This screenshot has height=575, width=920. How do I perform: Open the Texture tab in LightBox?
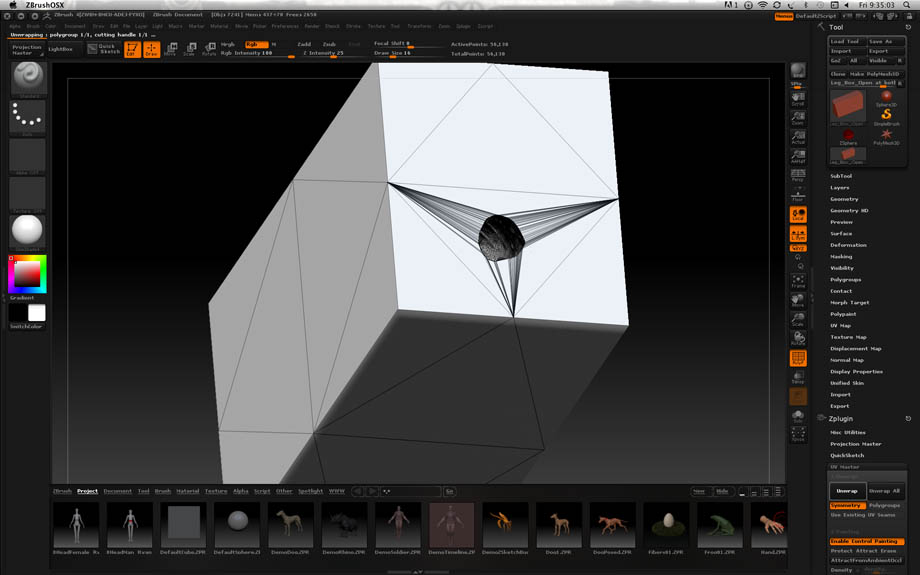coord(216,491)
